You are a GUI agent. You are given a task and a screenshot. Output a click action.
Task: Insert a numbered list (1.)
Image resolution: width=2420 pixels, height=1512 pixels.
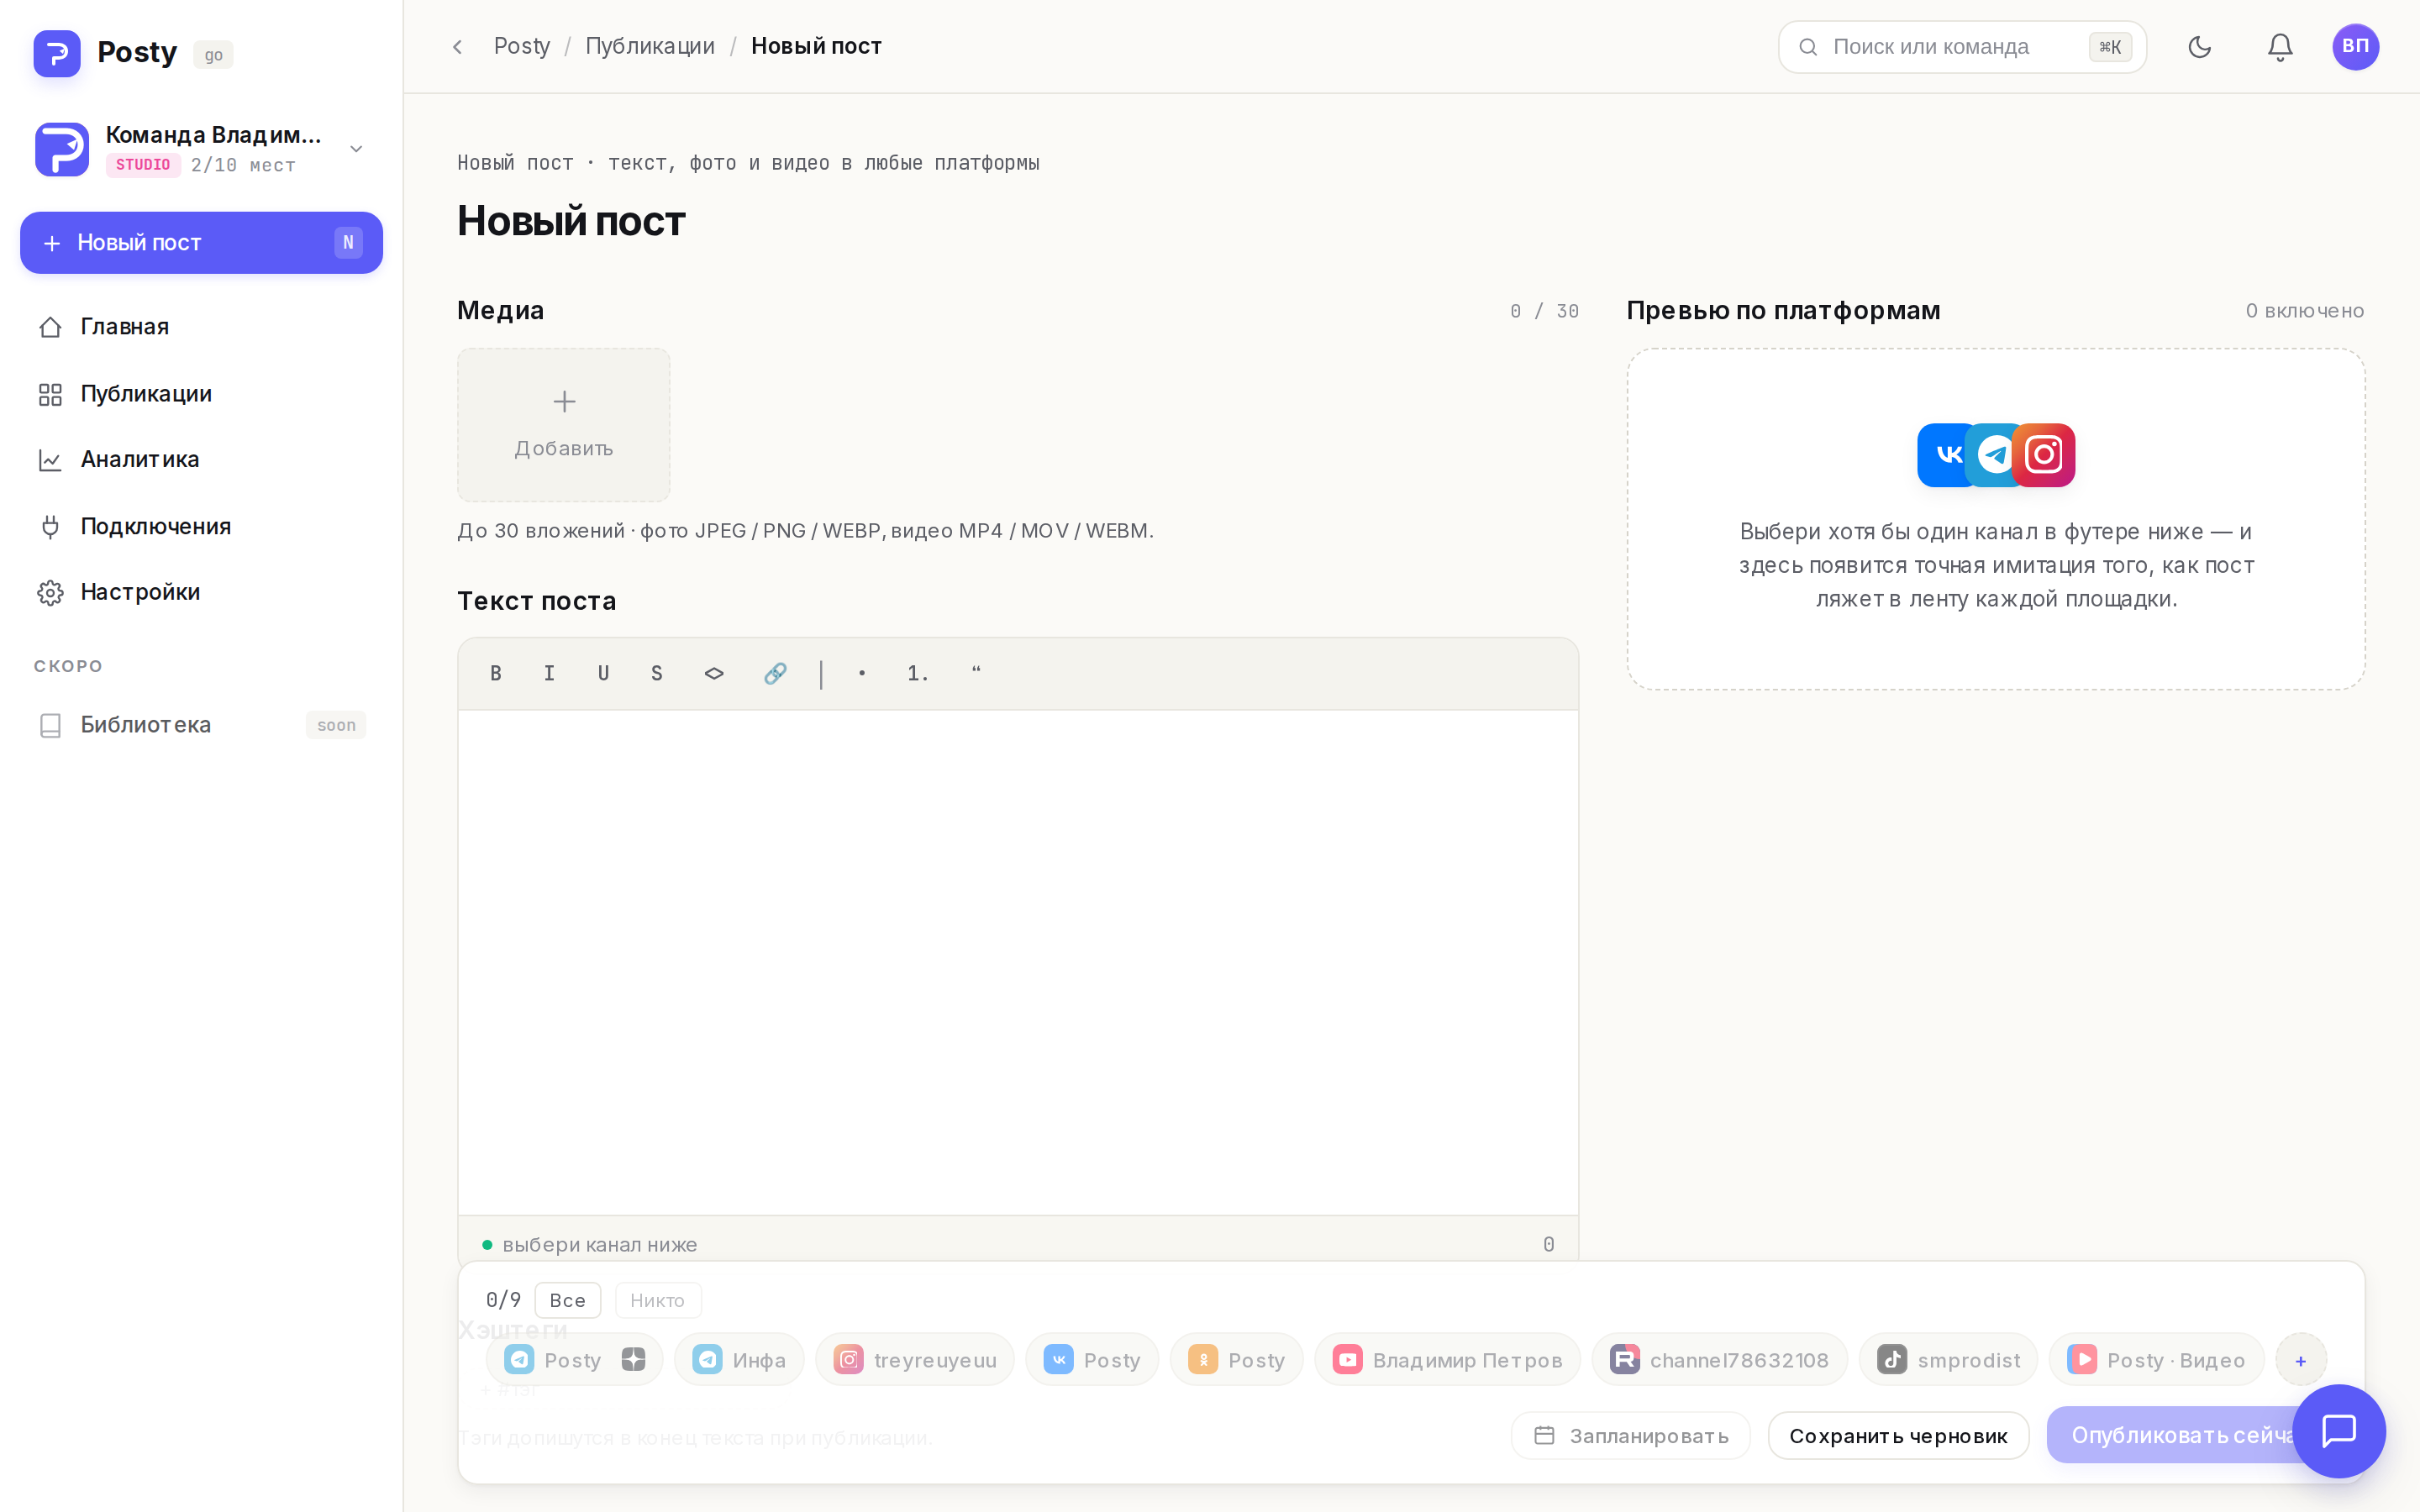918,673
